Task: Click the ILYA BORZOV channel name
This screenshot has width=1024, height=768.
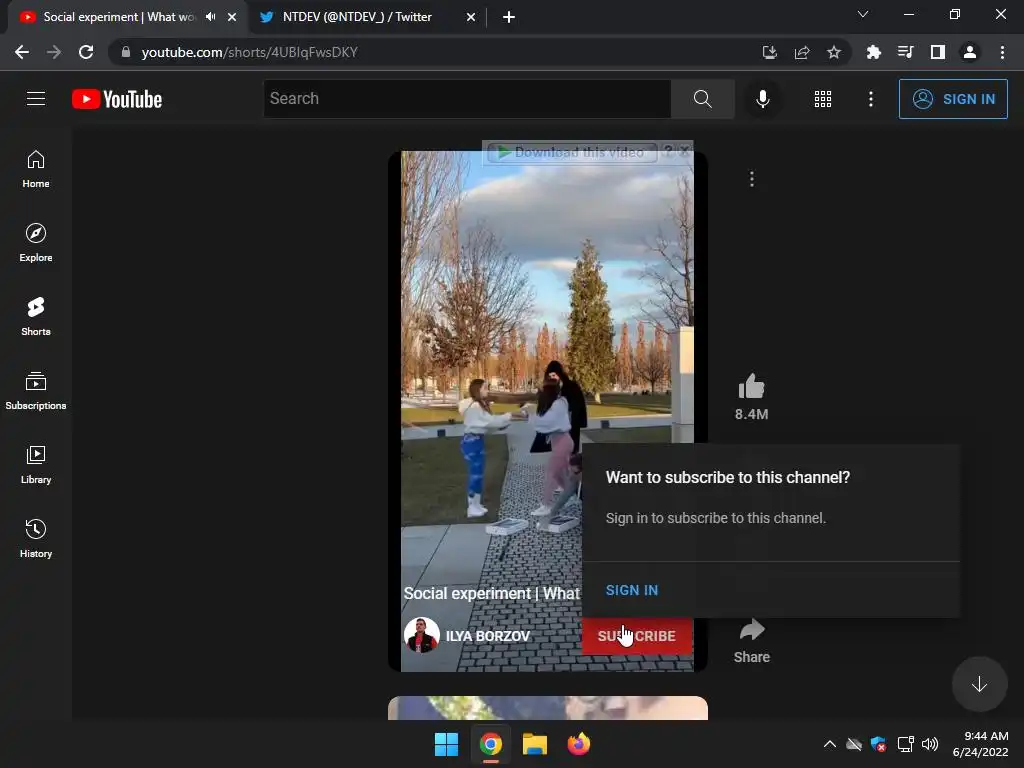Action: pyautogui.click(x=487, y=636)
